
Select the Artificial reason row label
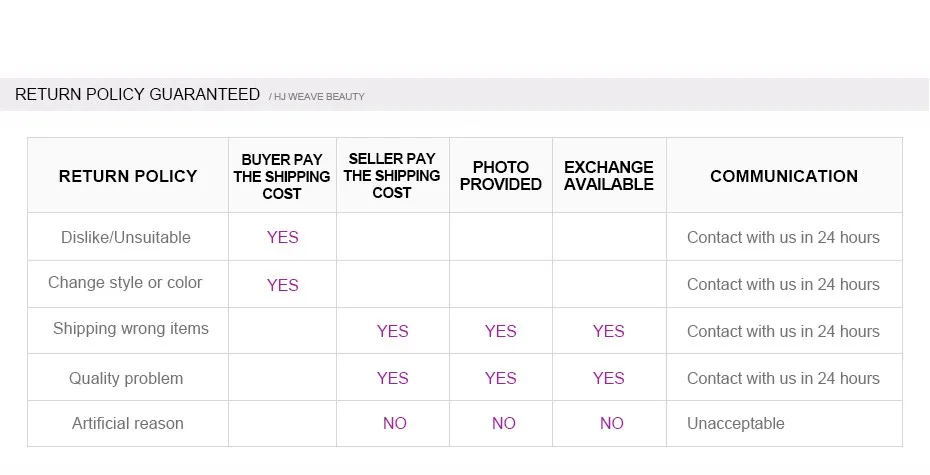click(128, 424)
